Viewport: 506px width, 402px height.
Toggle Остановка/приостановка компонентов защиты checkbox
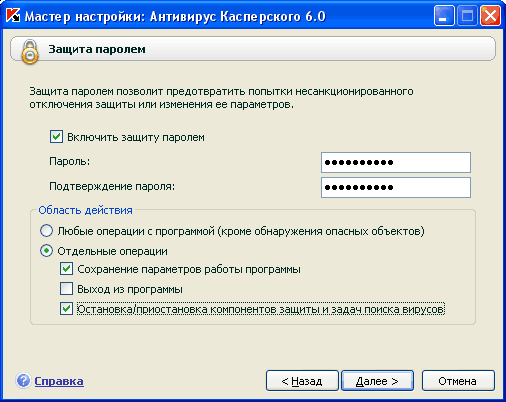pyautogui.click(x=66, y=309)
